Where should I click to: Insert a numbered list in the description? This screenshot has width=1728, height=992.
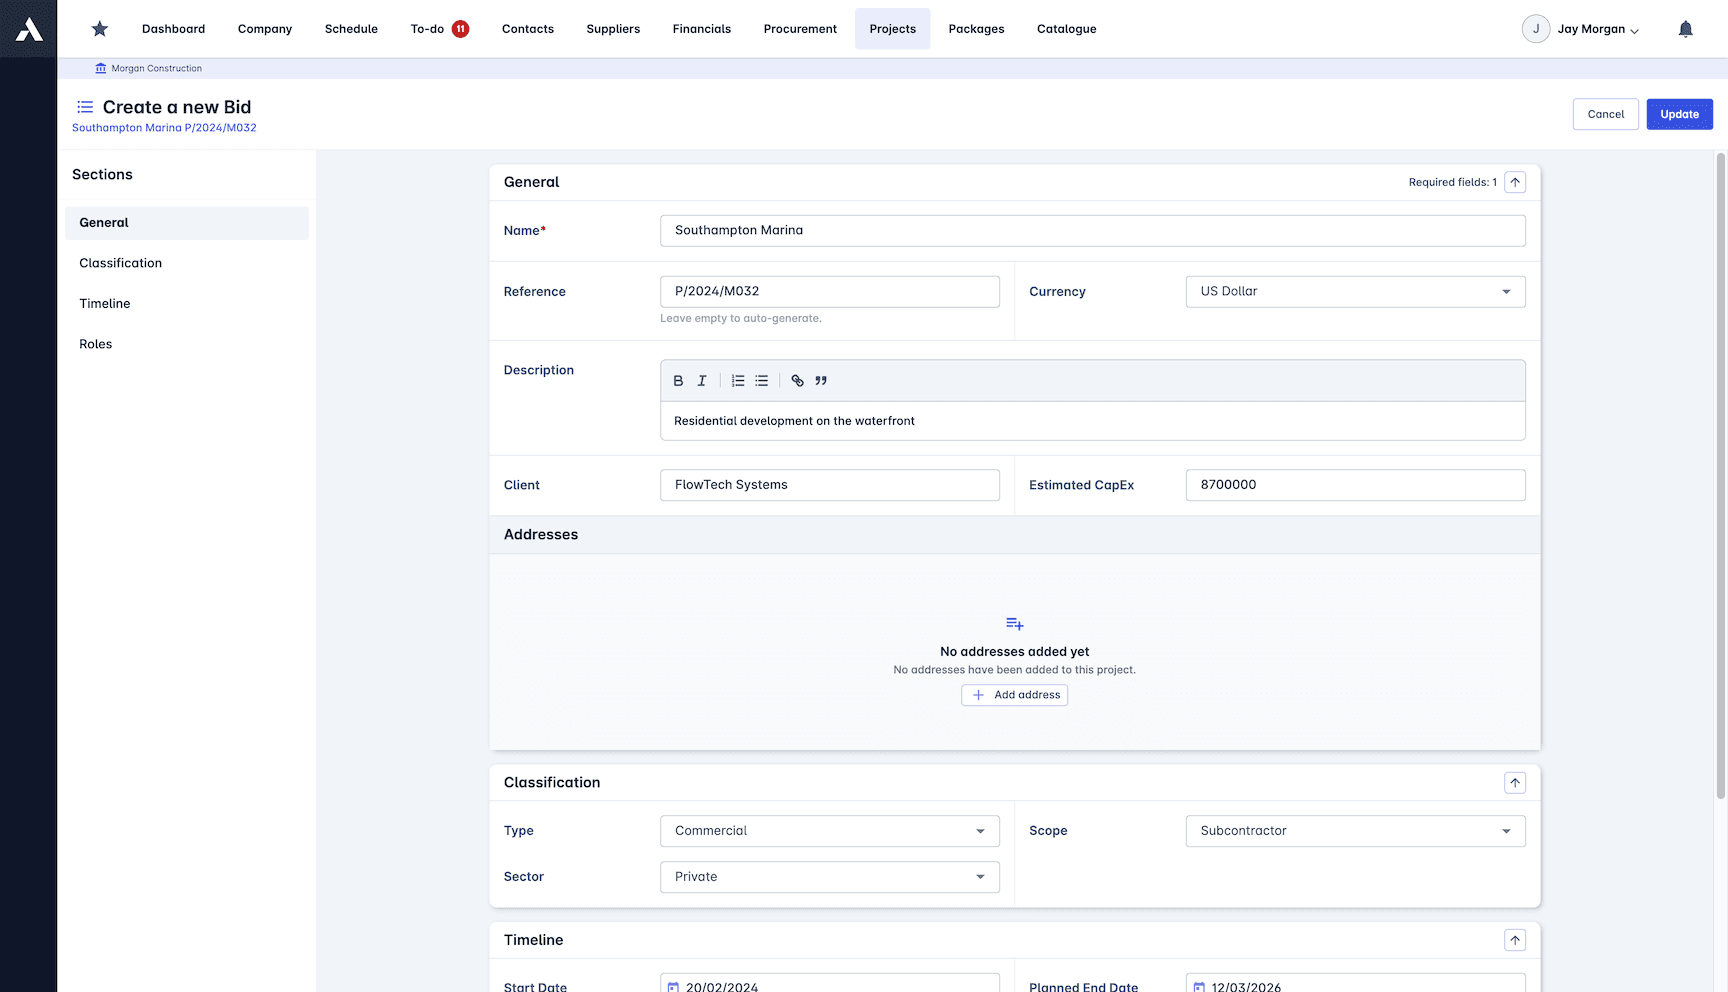pos(738,380)
